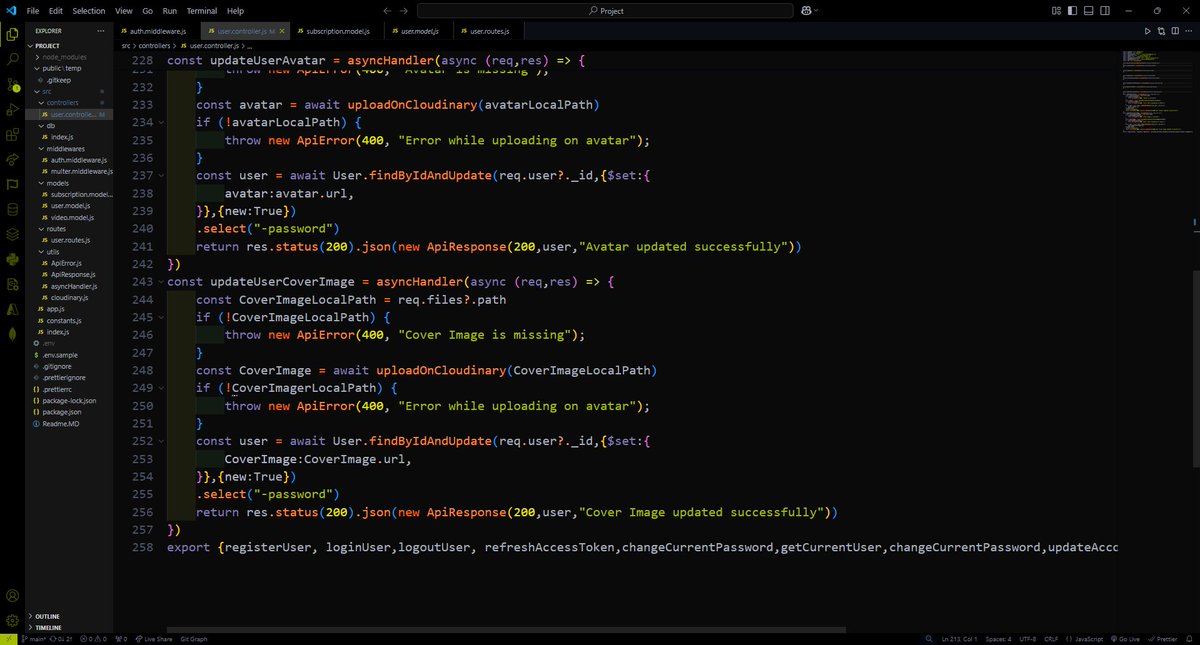This screenshot has width=1200, height=645.
Task: Collapse the middlewares folder
Action: click(68, 148)
